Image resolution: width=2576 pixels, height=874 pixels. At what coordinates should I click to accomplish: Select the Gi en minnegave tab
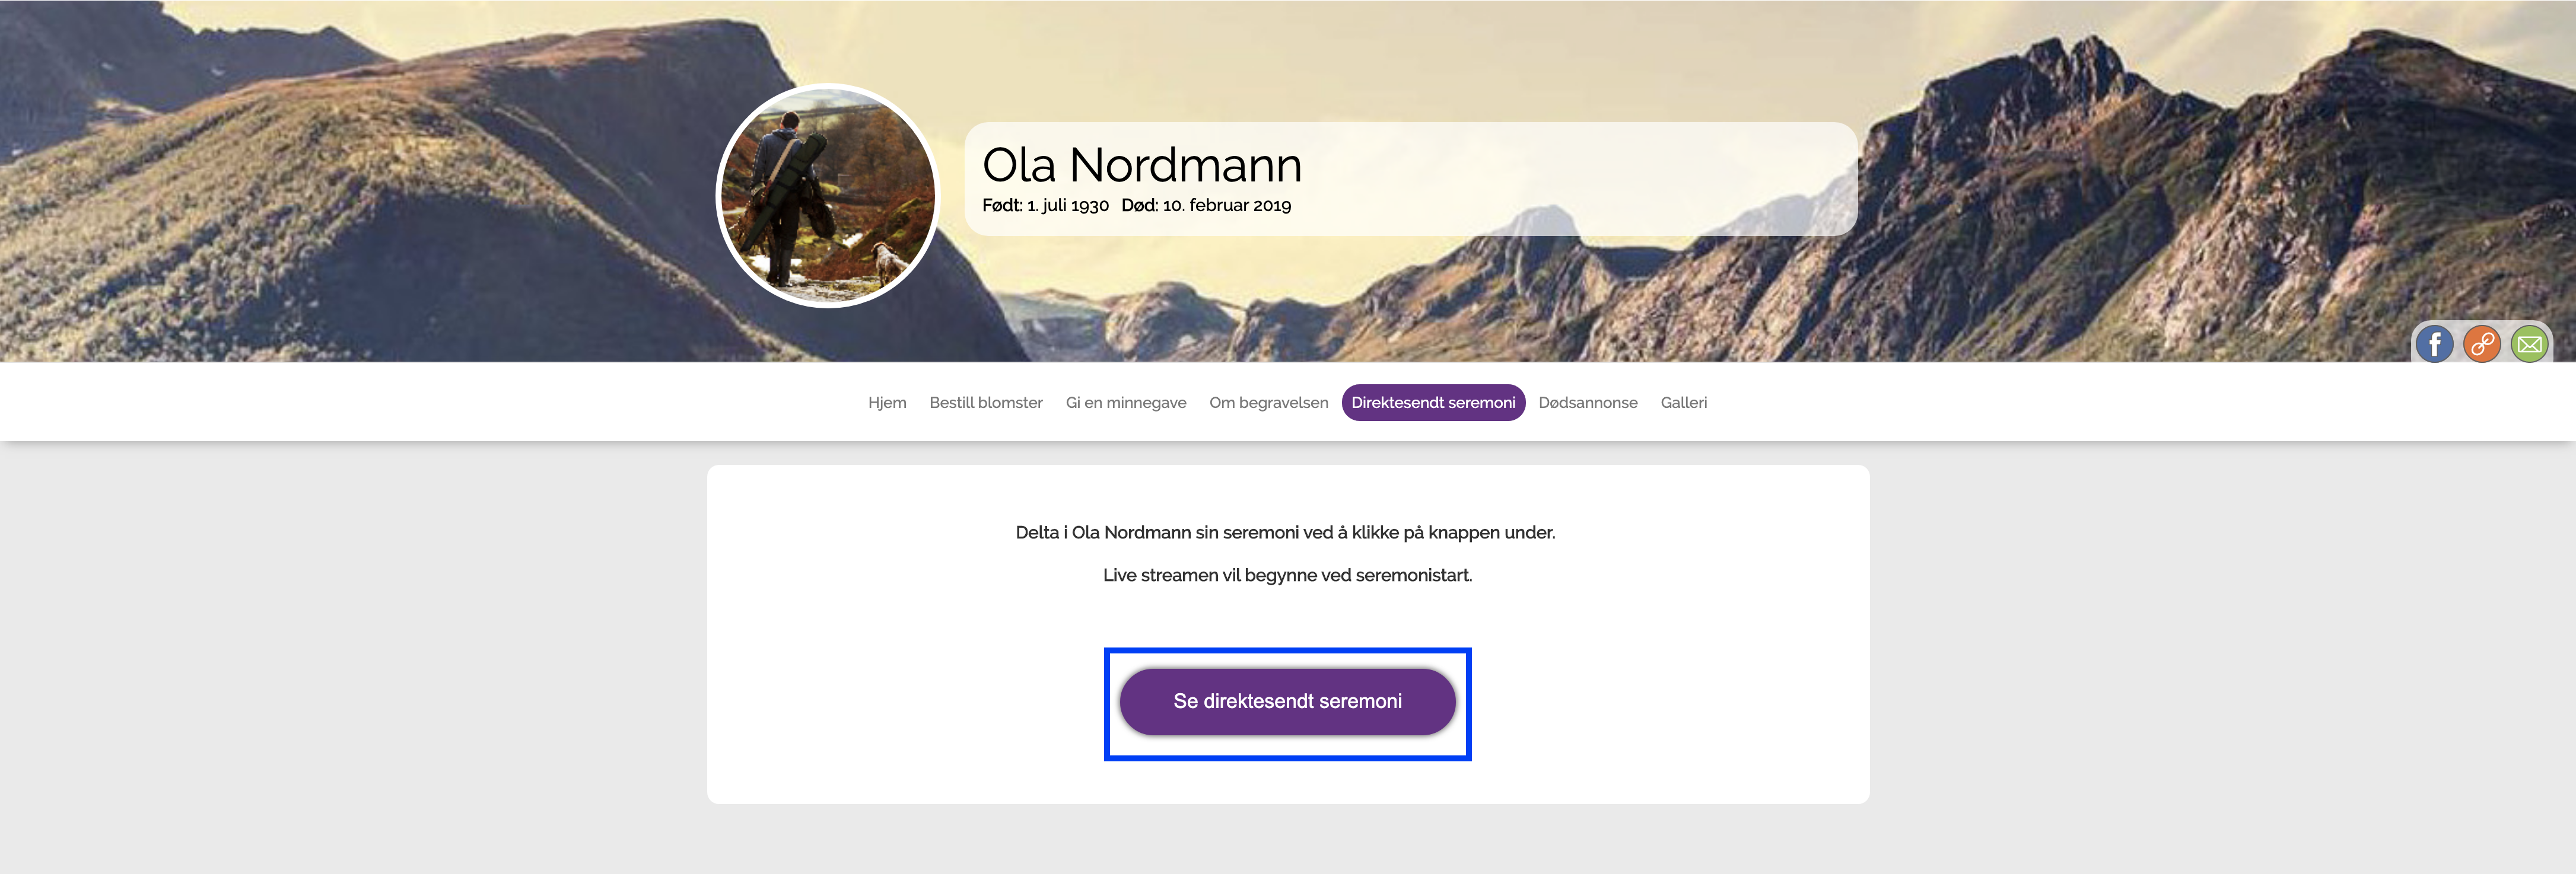[1126, 402]
